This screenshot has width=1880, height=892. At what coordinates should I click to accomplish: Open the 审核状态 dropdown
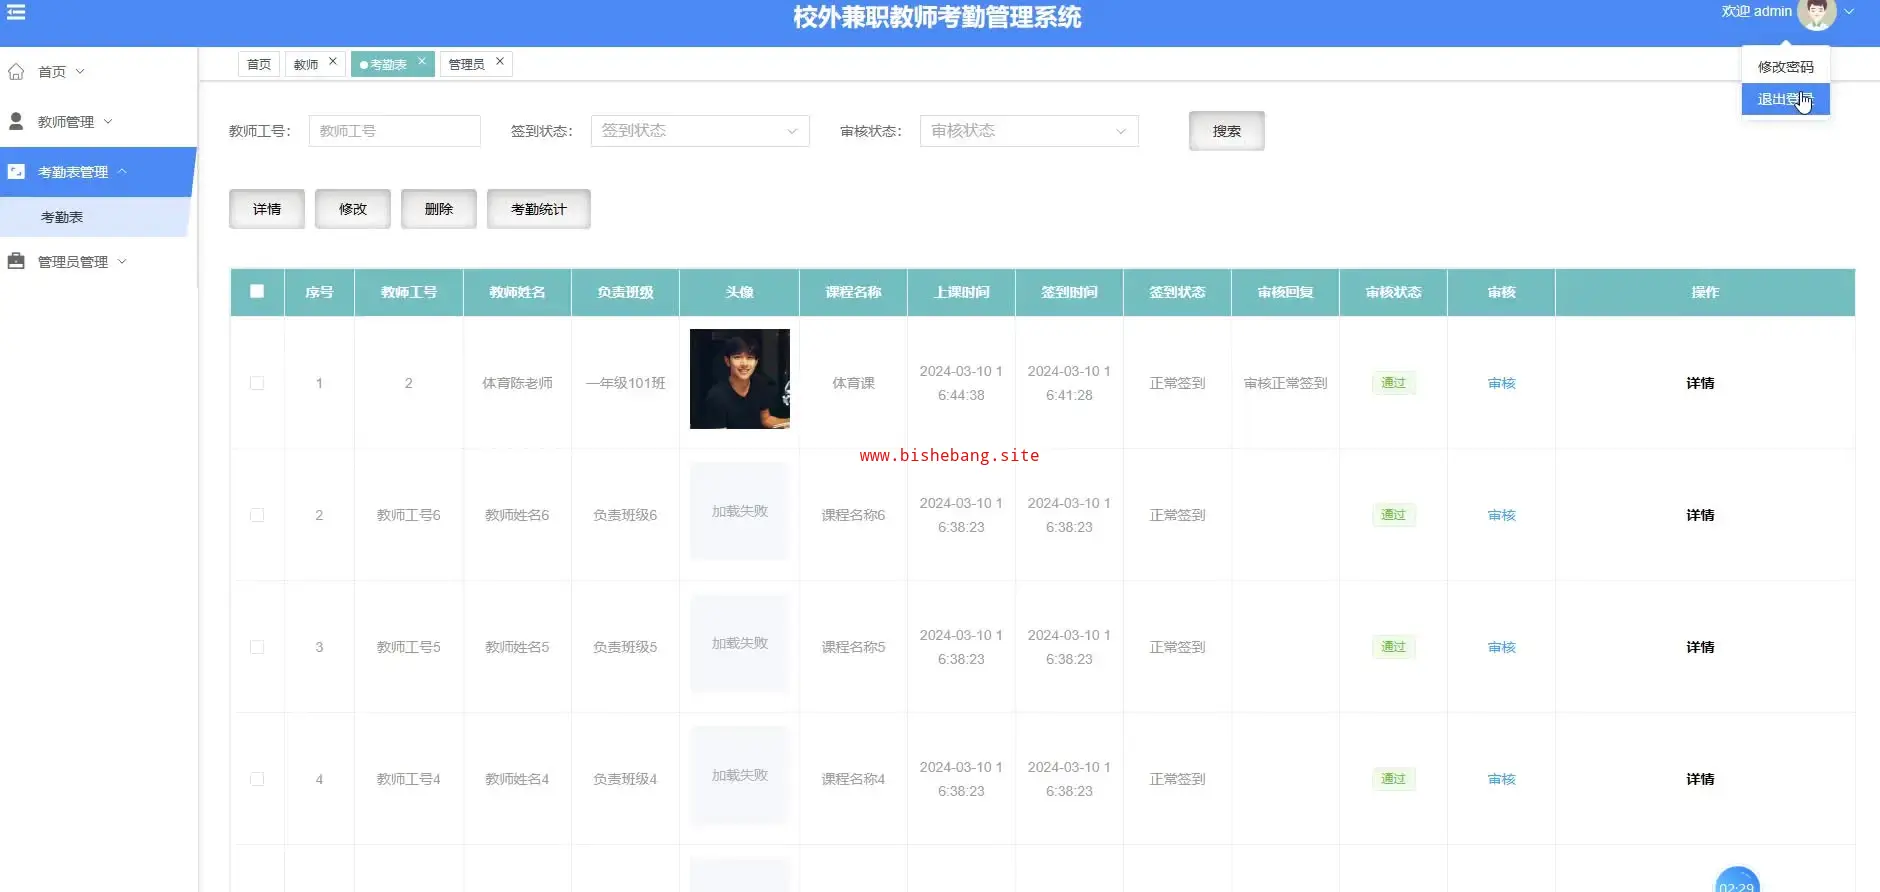[1028, 131]
